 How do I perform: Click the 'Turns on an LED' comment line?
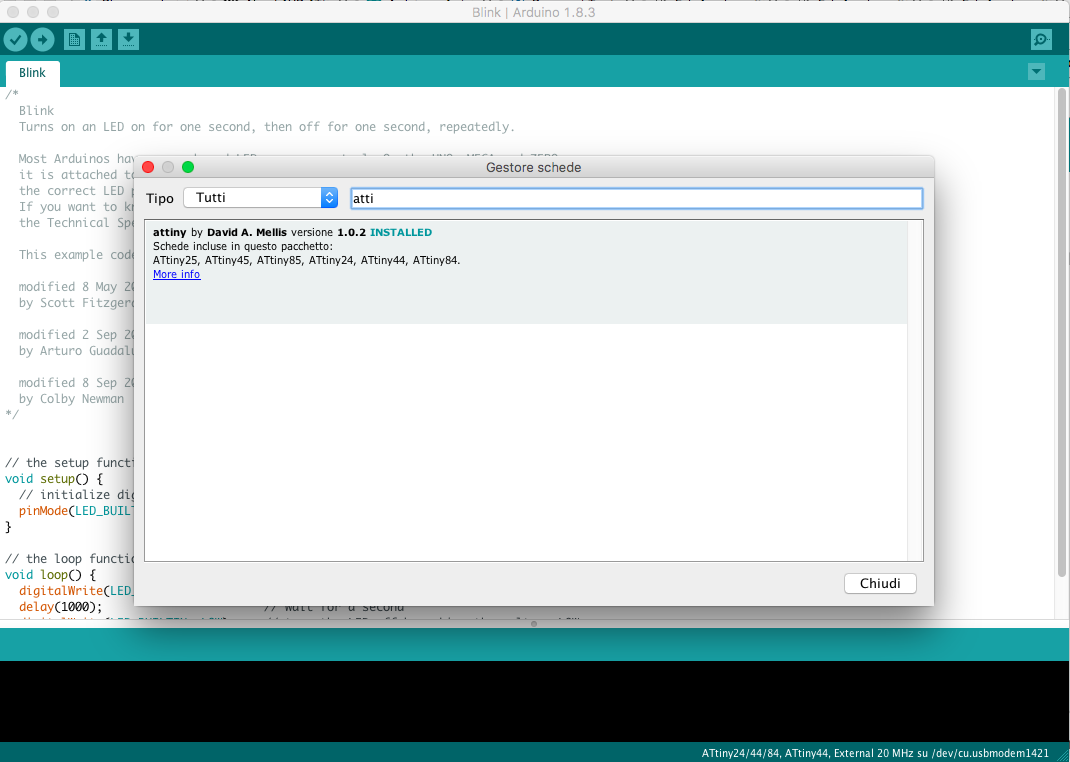(x=267, y=127)
